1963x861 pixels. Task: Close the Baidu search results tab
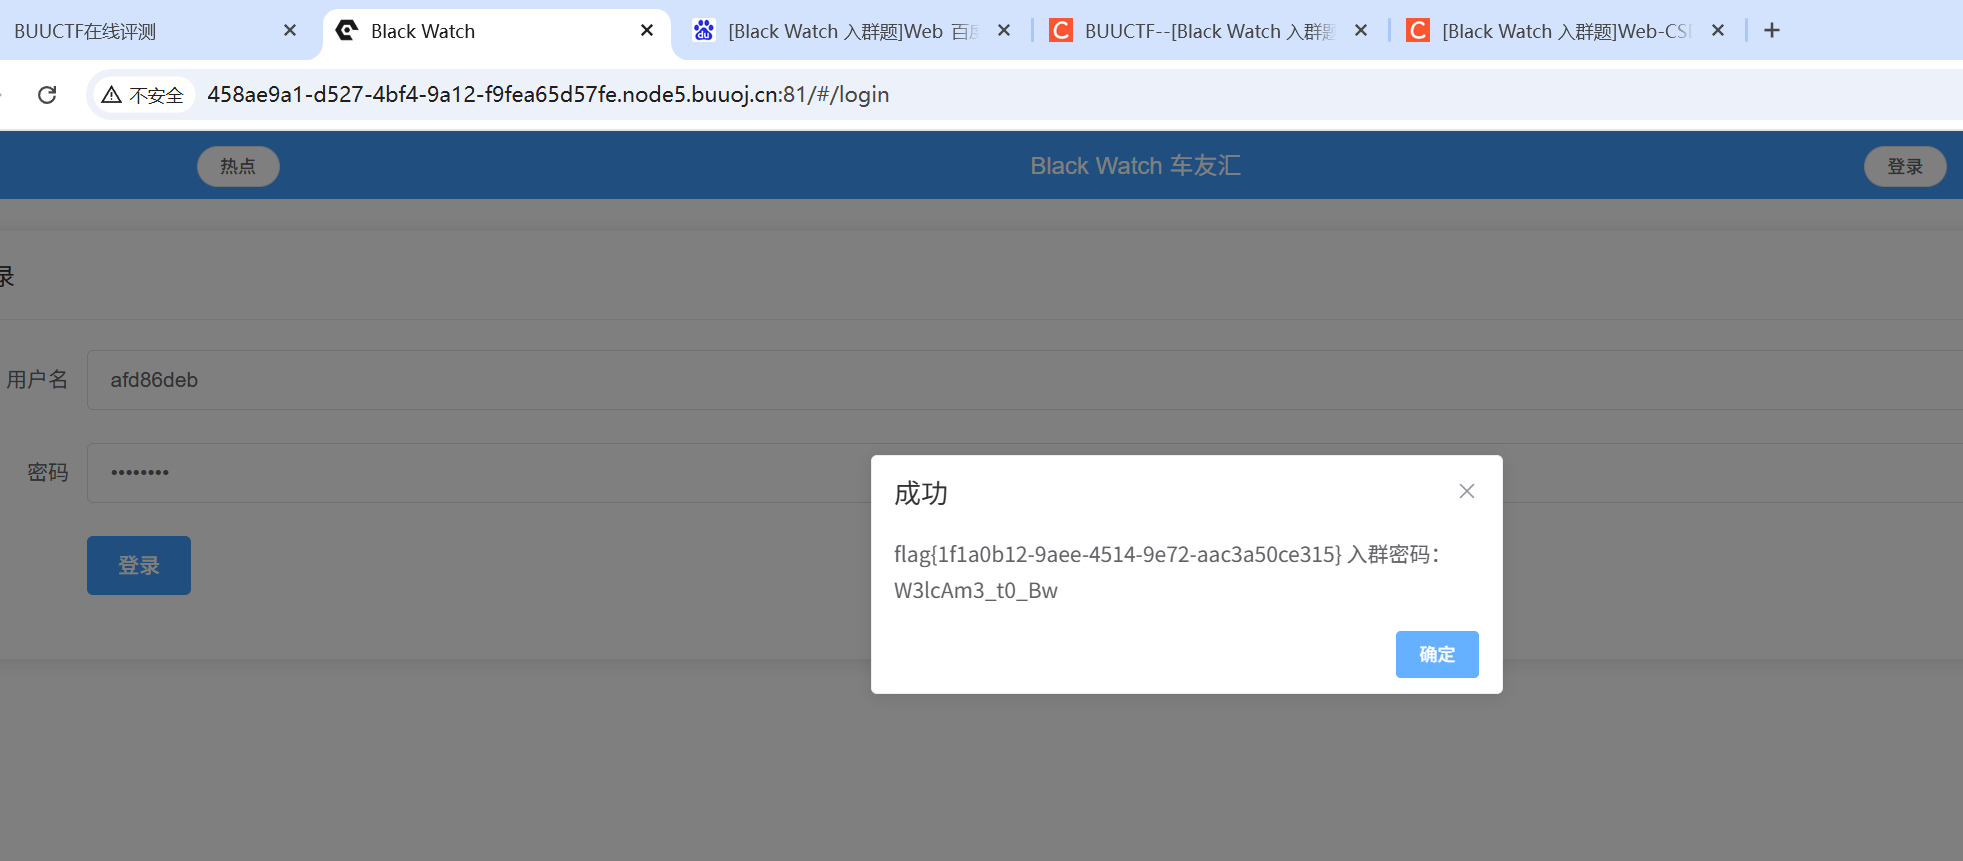pos(1004,31)
